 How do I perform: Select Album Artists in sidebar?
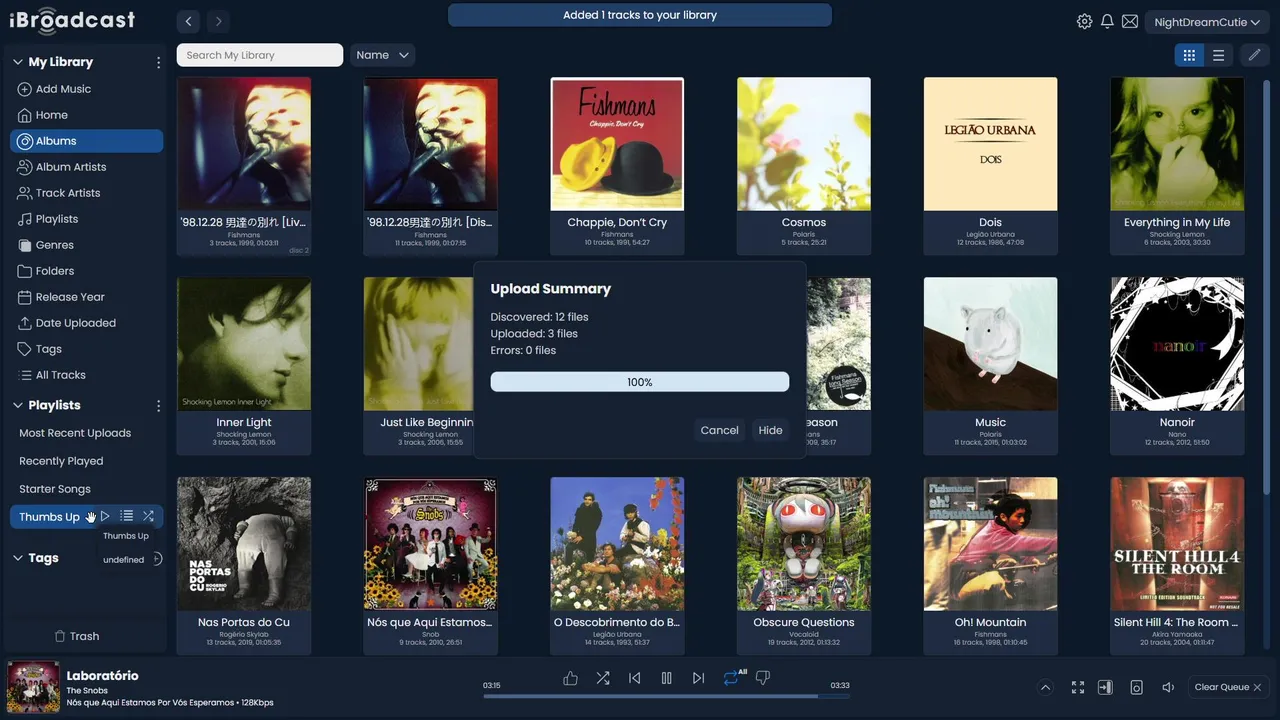pyautogui.click(x=71, y=167)
